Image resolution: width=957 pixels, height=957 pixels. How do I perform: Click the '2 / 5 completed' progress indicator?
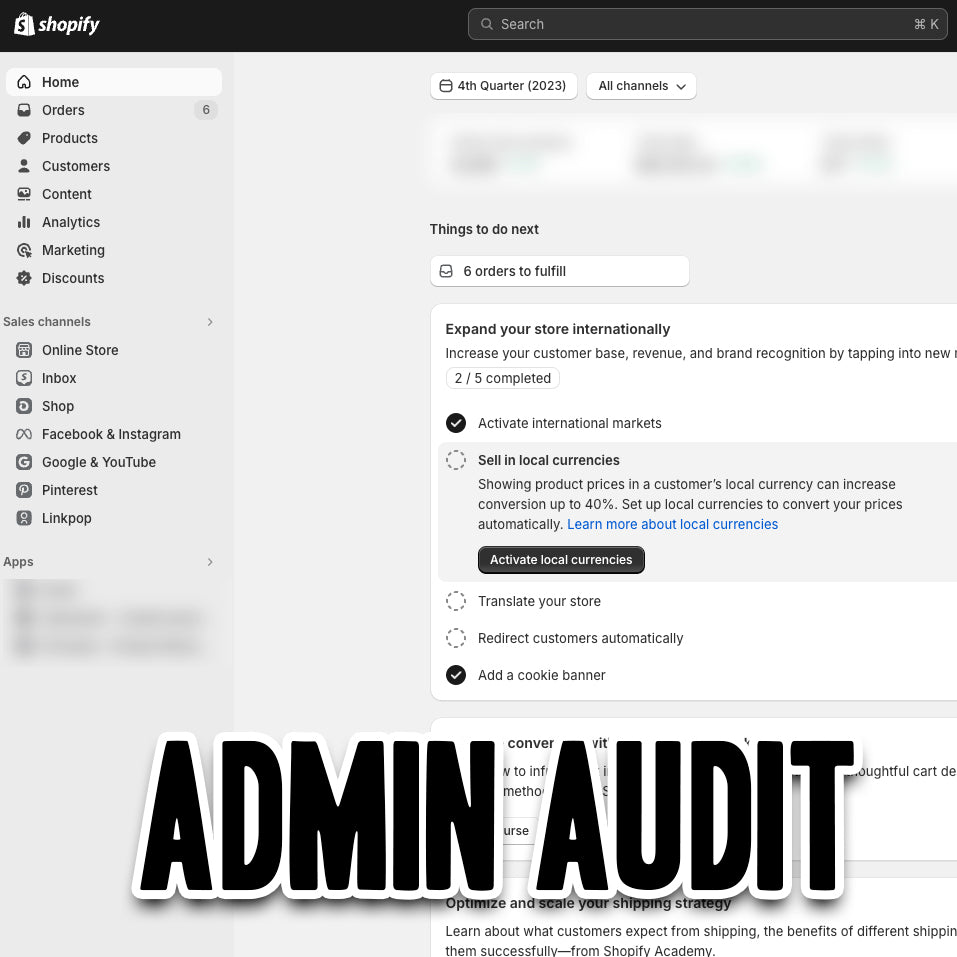[502, 378]
